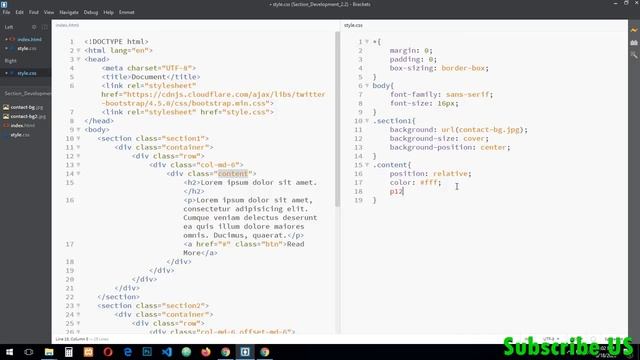Click the Brackets app icon in title bar

click(4, 4)
